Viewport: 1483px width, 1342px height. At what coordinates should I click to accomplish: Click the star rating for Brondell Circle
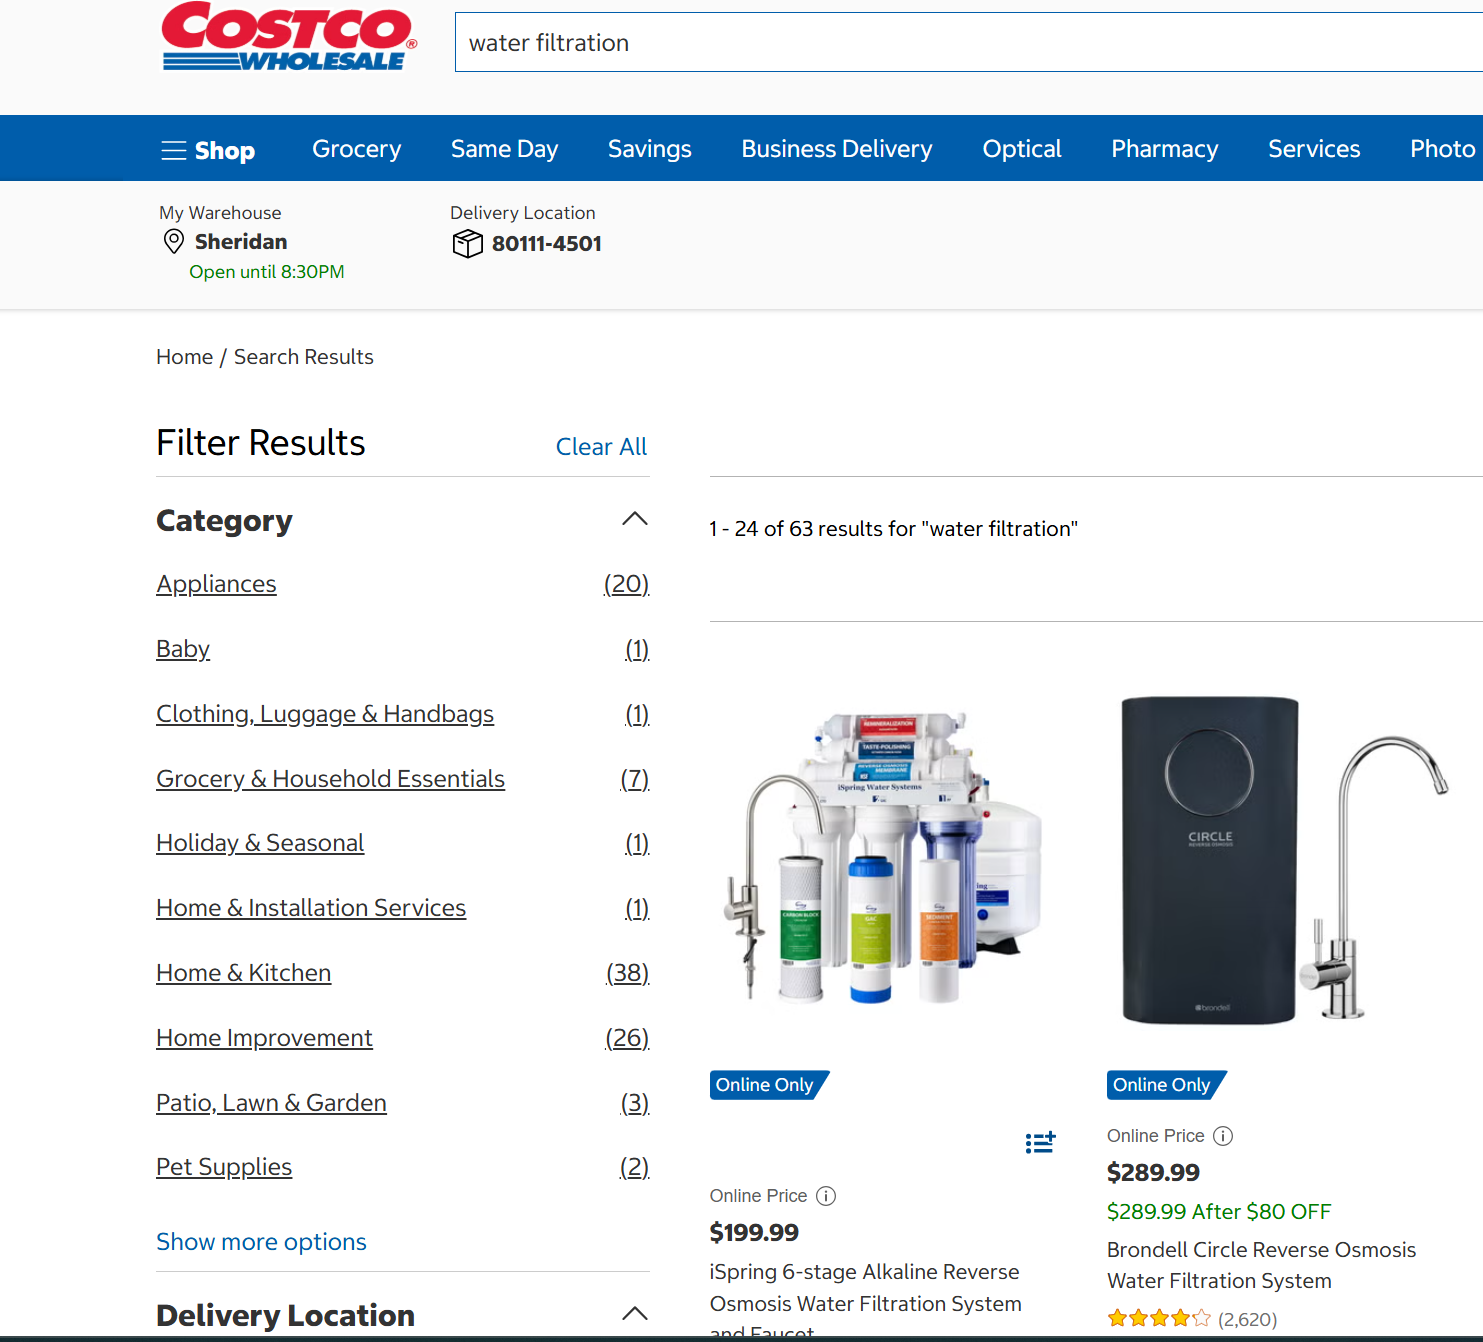pyautogui.click(x=1159, y=1318)
